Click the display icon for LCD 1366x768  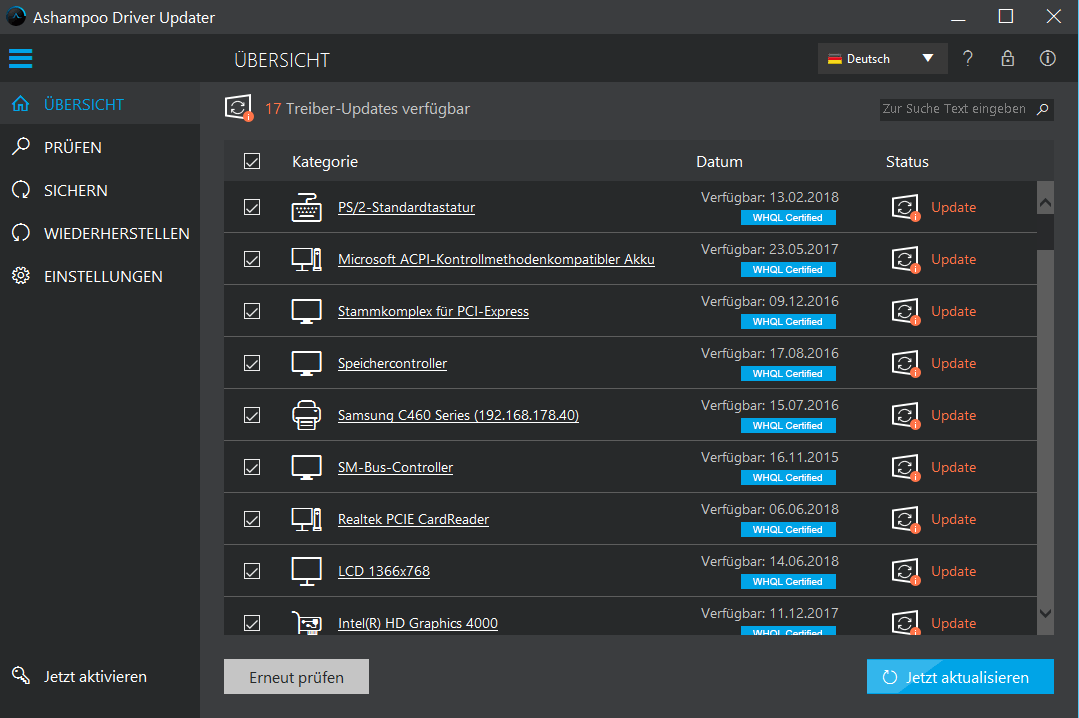tap(306, 571)
